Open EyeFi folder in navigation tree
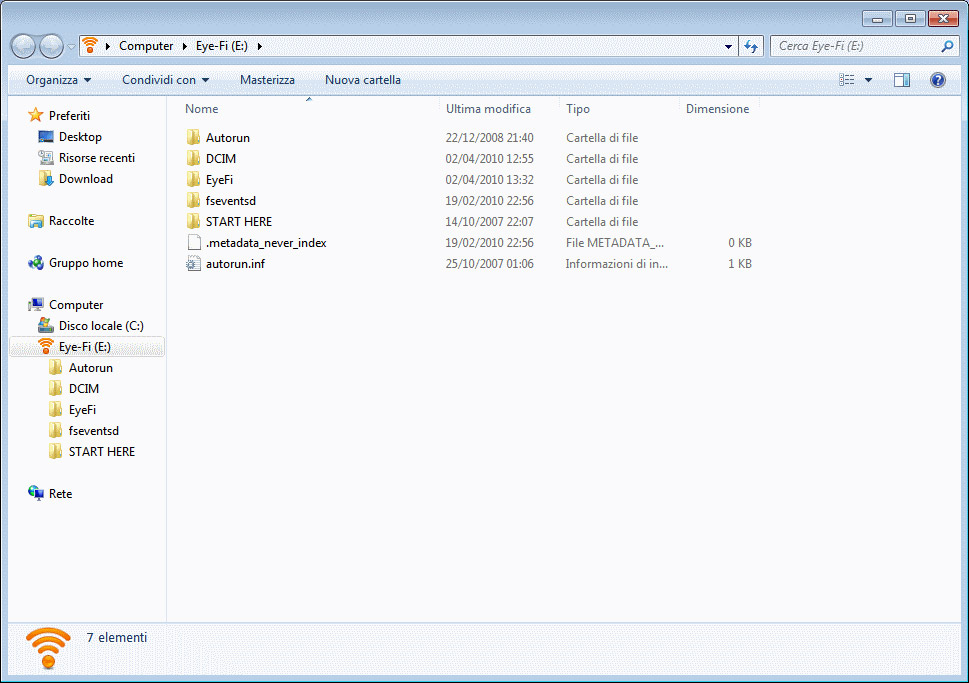Image resolution: width=969 pixels, height=683 pixels. pyautogui.click(x=82, y=410)
